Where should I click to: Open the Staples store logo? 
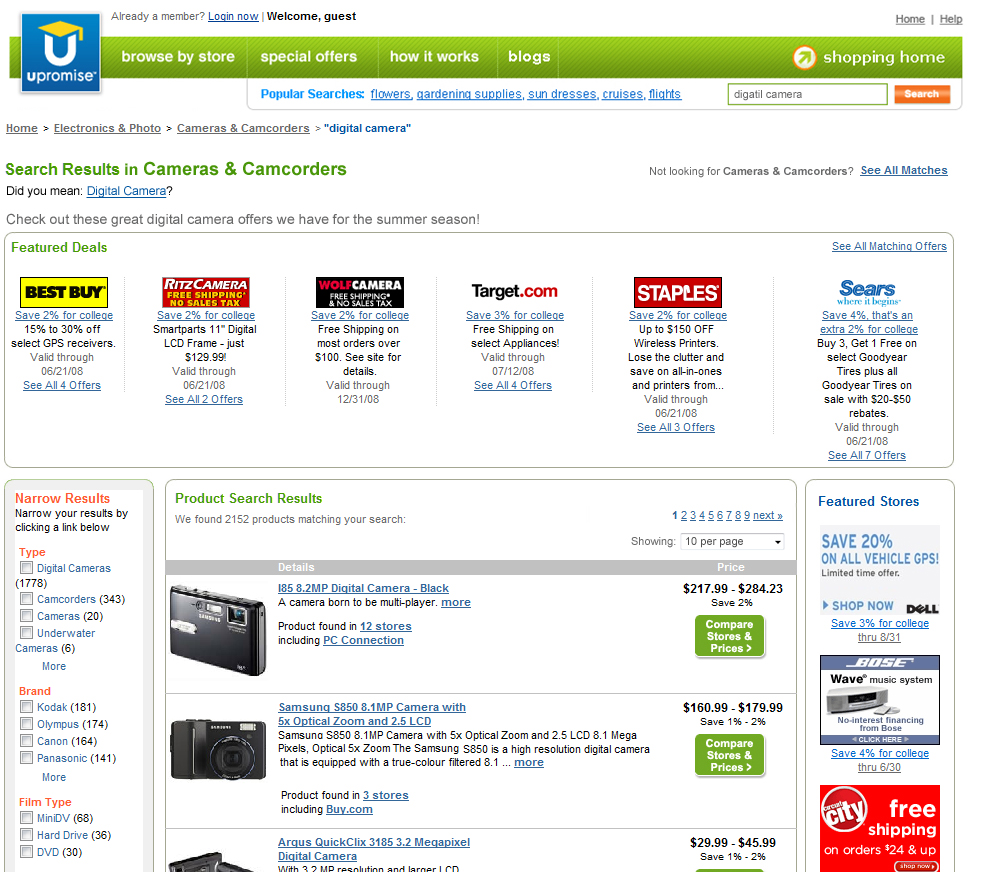pos(678,292)
